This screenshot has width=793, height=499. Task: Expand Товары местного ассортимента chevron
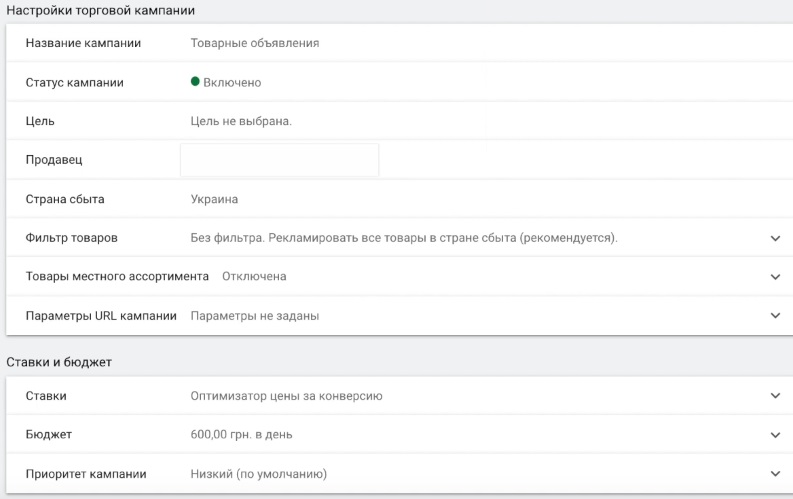coord(775,277)
